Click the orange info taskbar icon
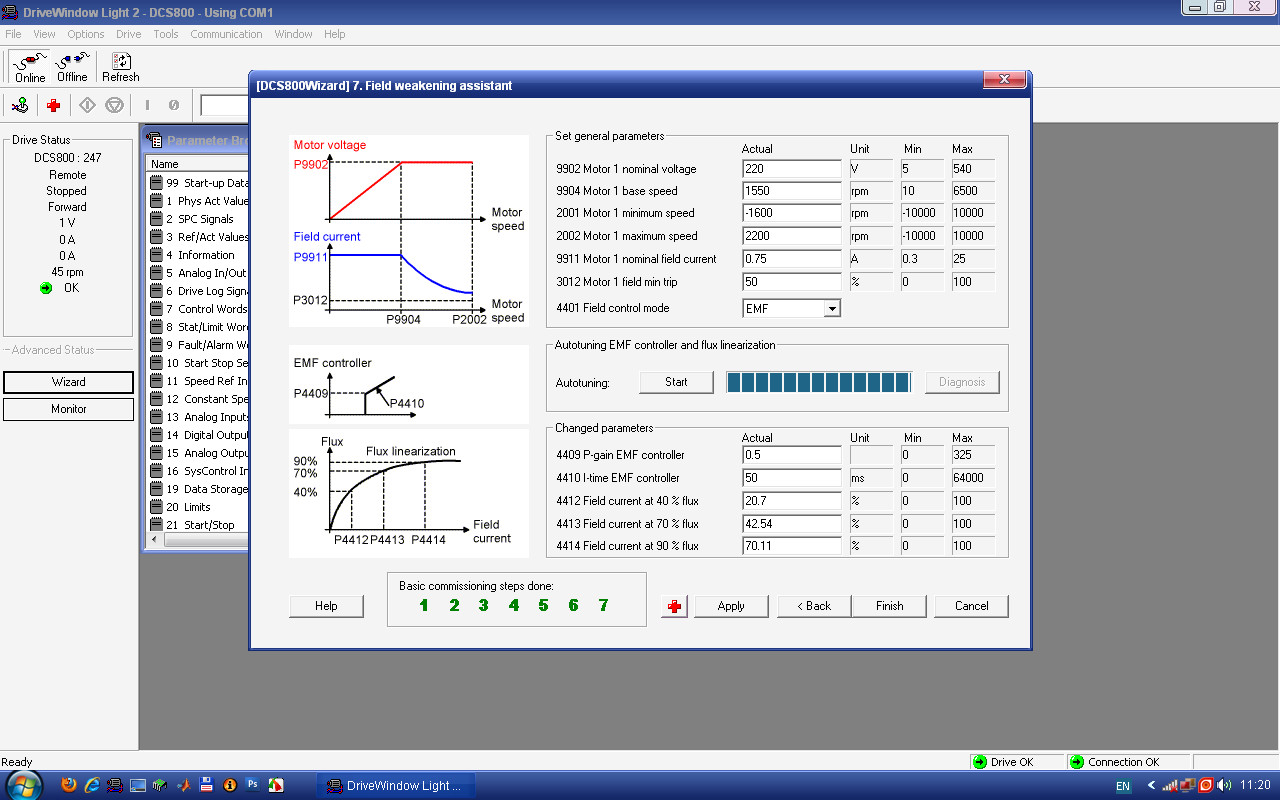 click(229, 785)
